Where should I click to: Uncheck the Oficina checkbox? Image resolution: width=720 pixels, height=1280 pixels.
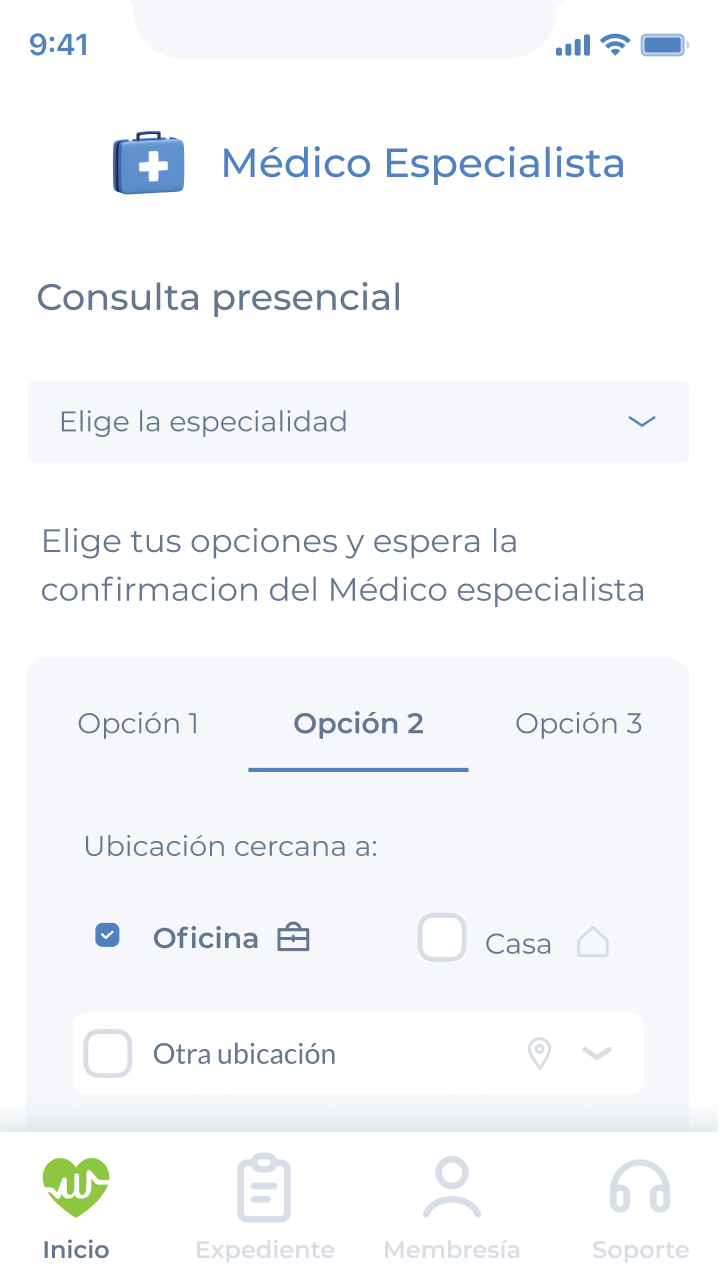tap(107, 936)
